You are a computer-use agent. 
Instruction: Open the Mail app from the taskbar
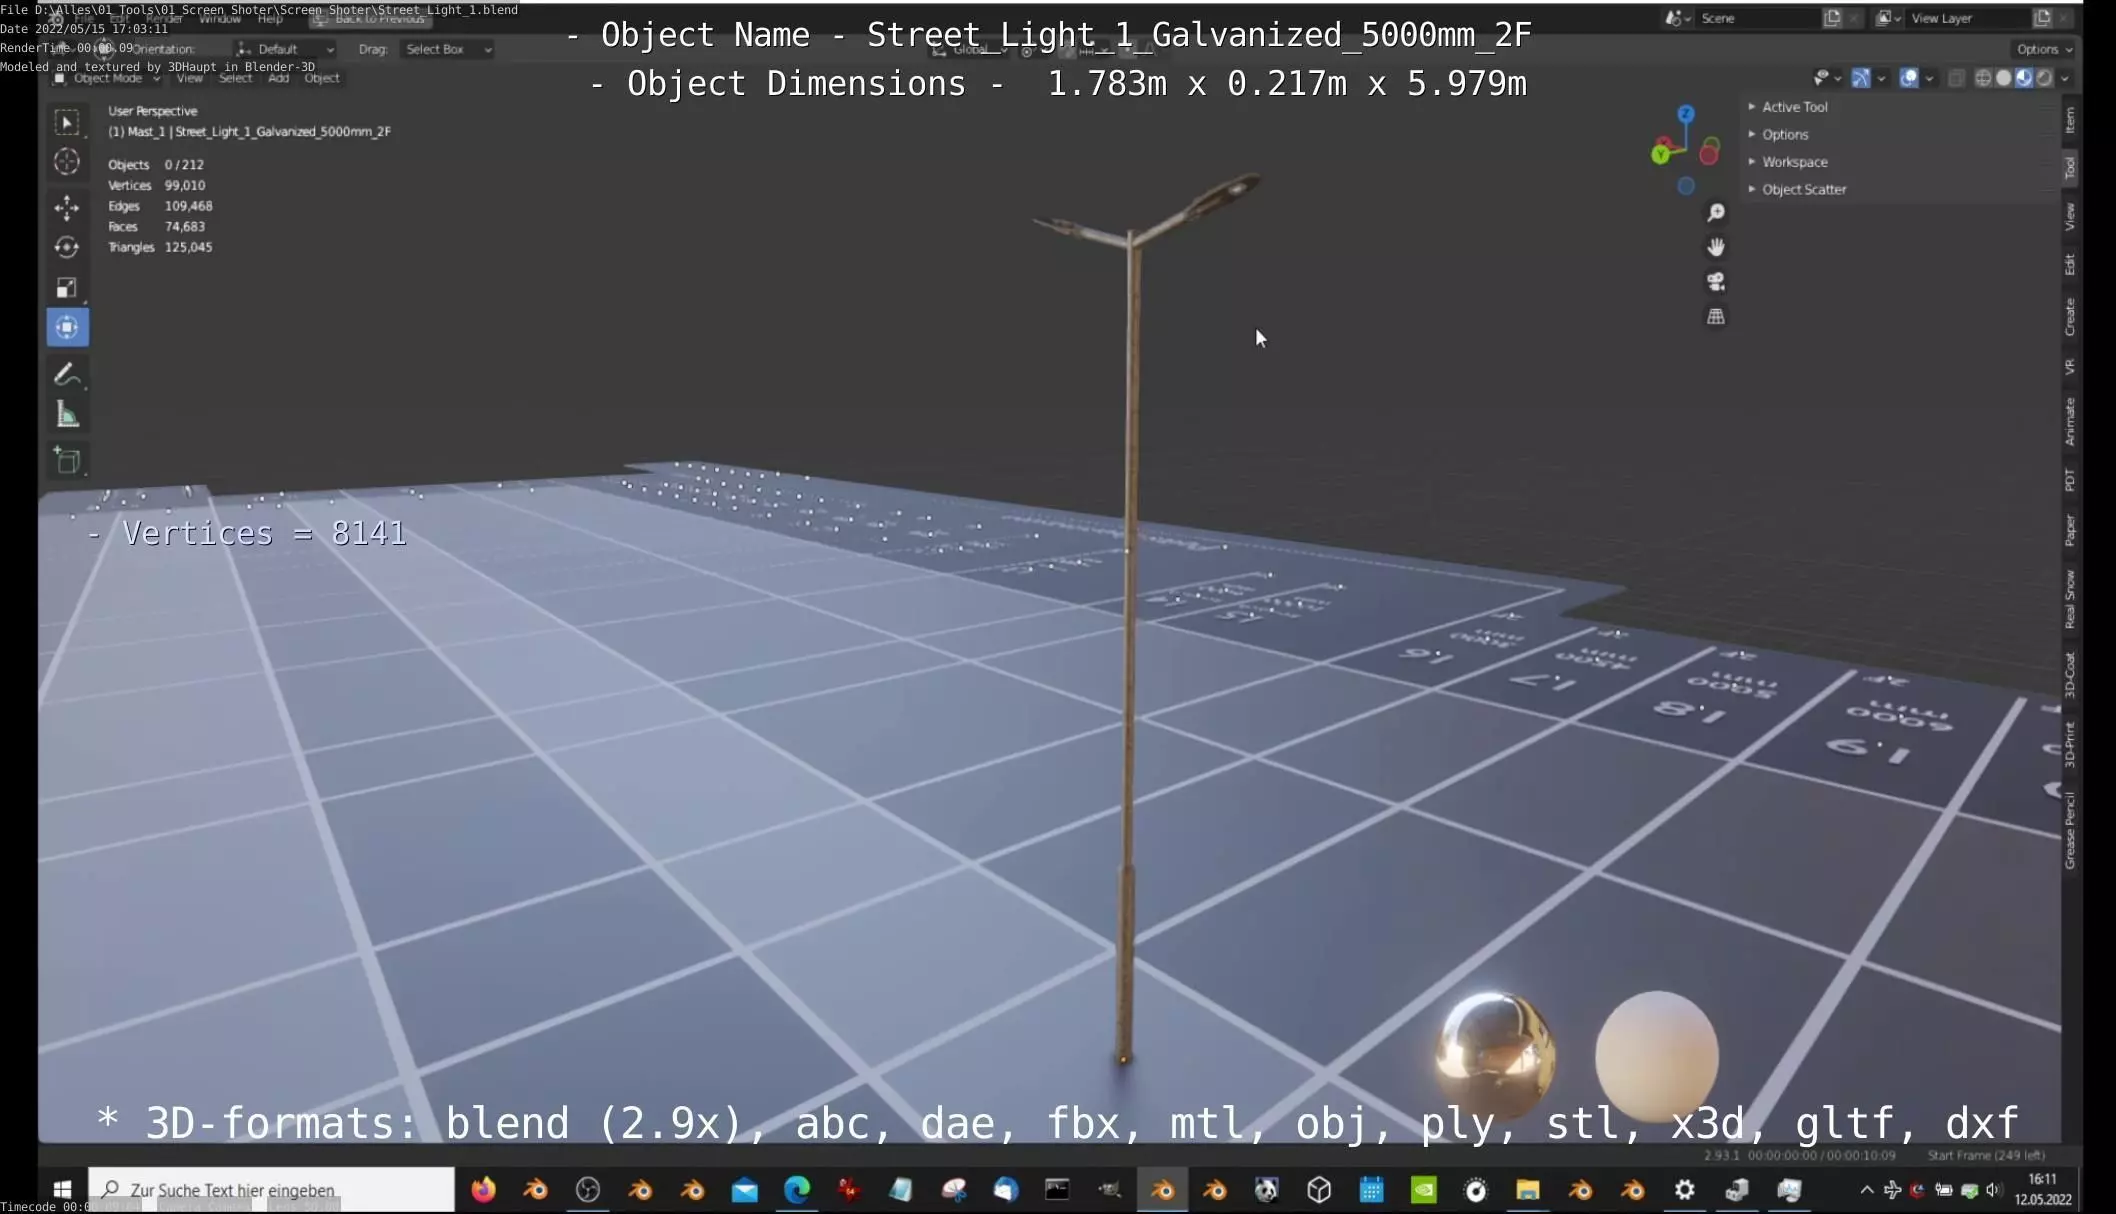(745, 1190)
